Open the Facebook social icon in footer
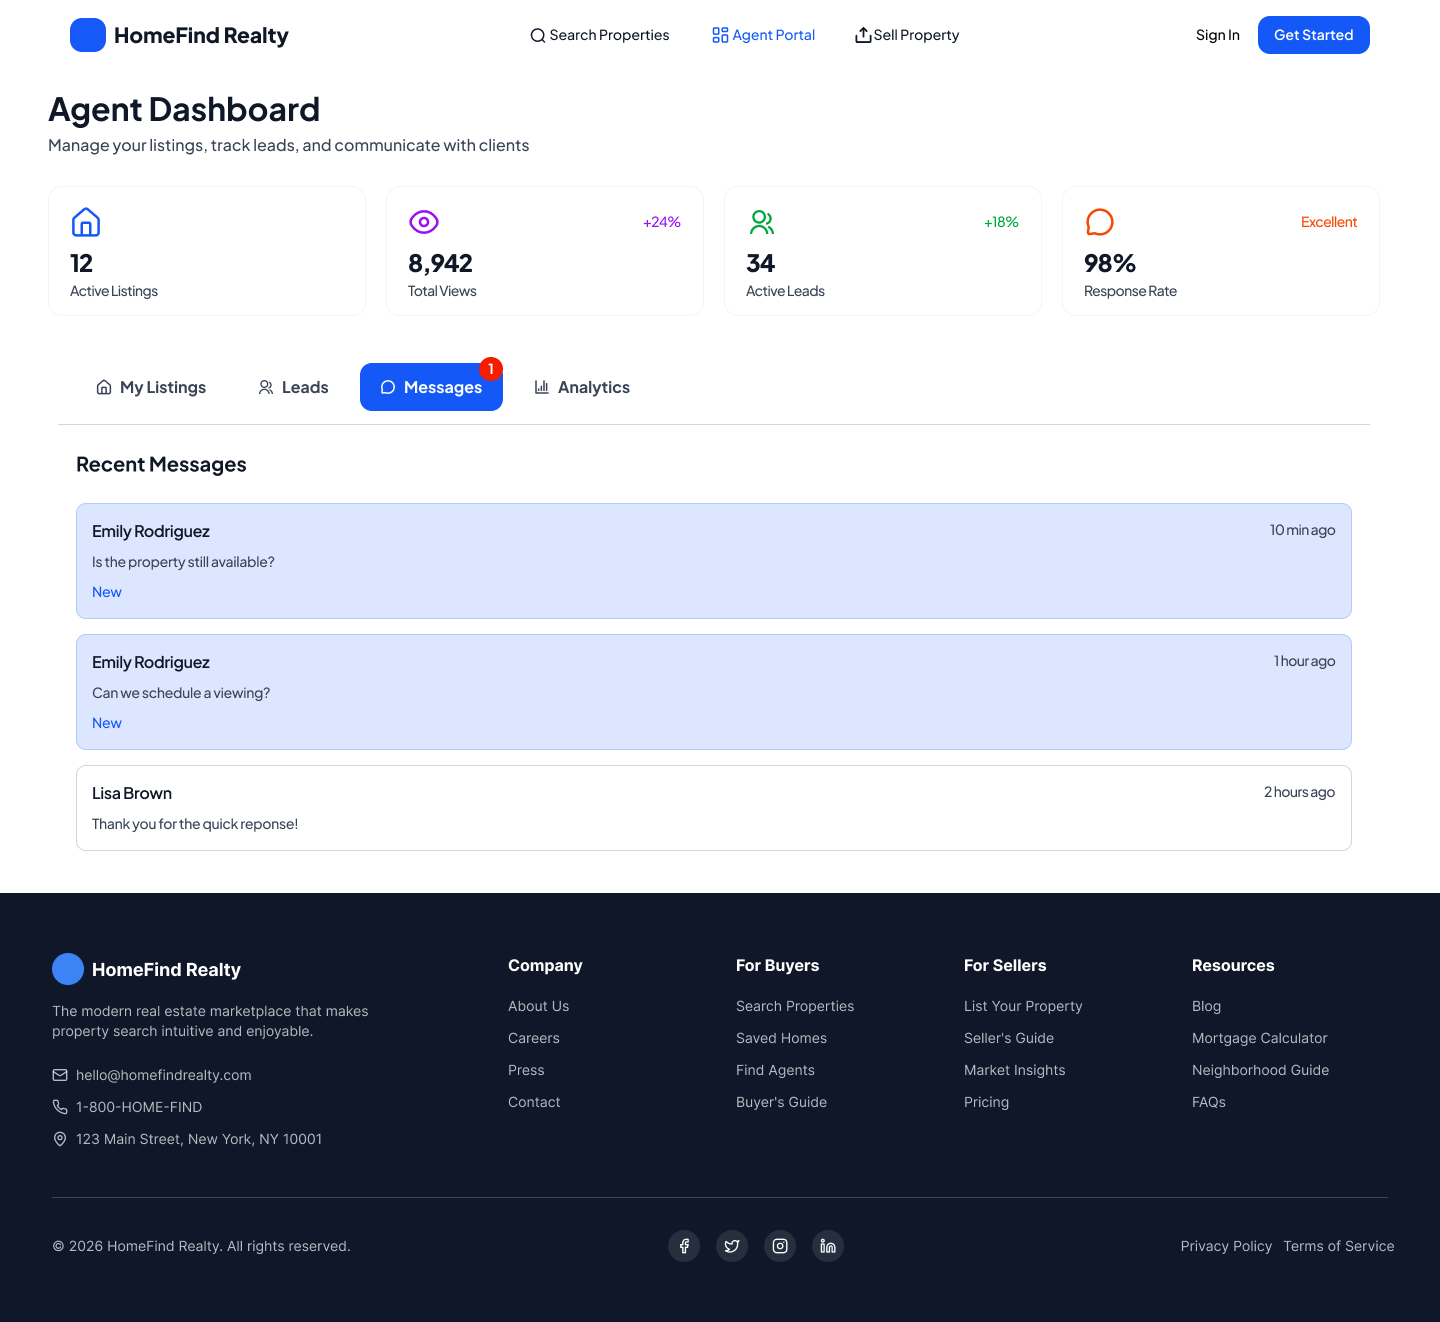Screen dimensions: 1440x1322 coord(684,1246)
